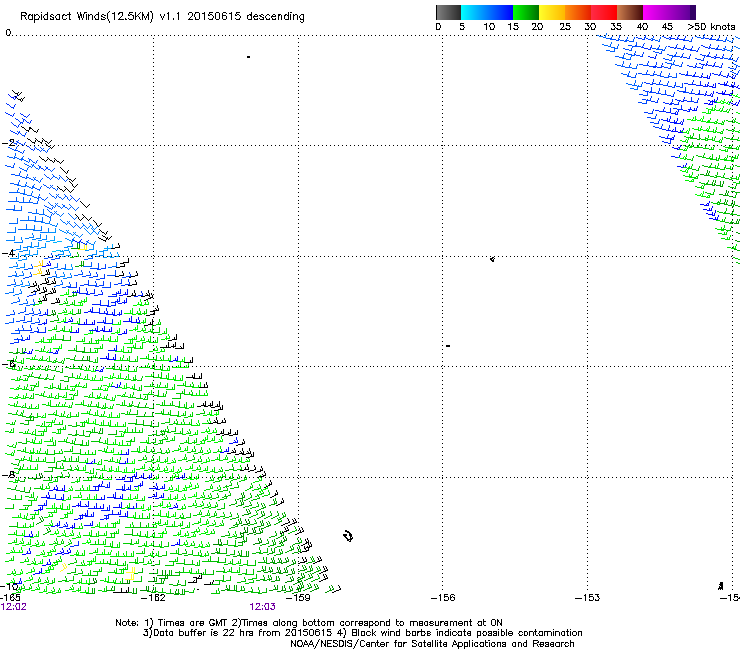Click the plot title 'Rapidscat Winds(12.5KM) v1.1 20150615 descending'
This screenshot has width=740, height=650.
pos(162,17)
